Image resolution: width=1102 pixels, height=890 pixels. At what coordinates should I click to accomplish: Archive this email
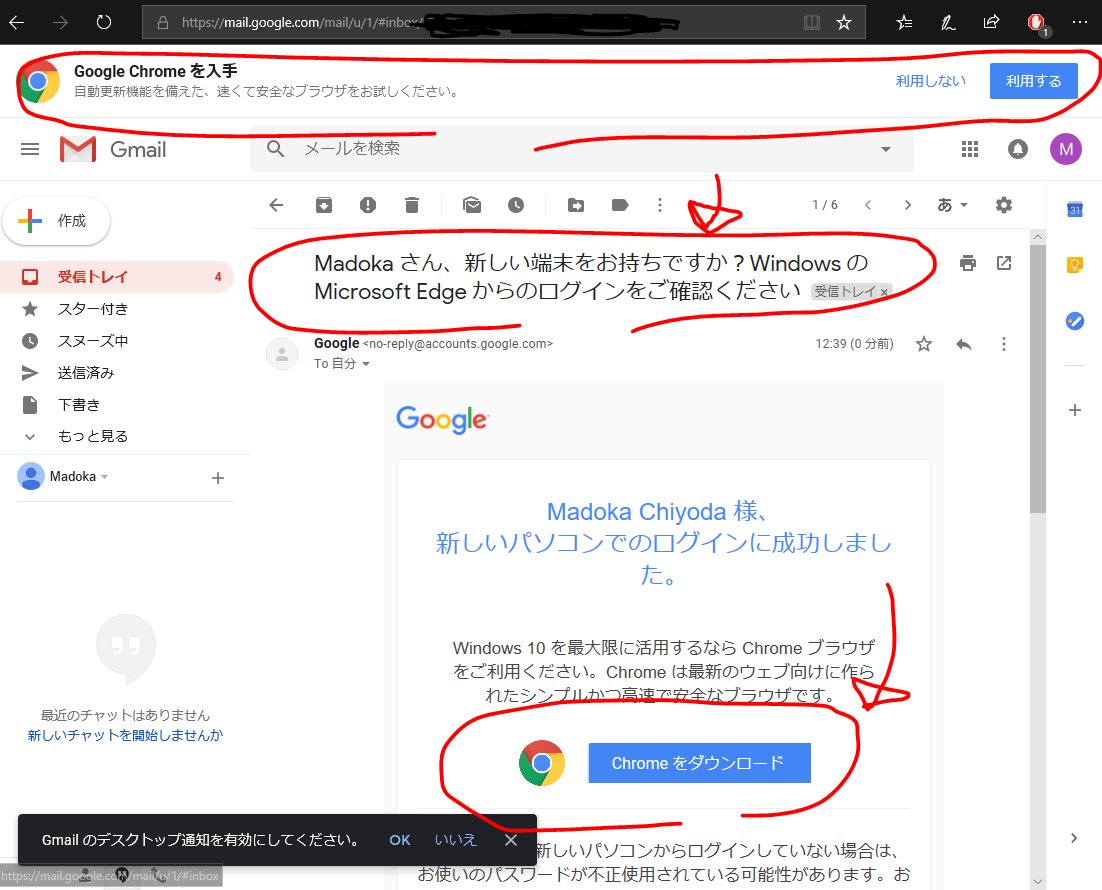point(324,205)
